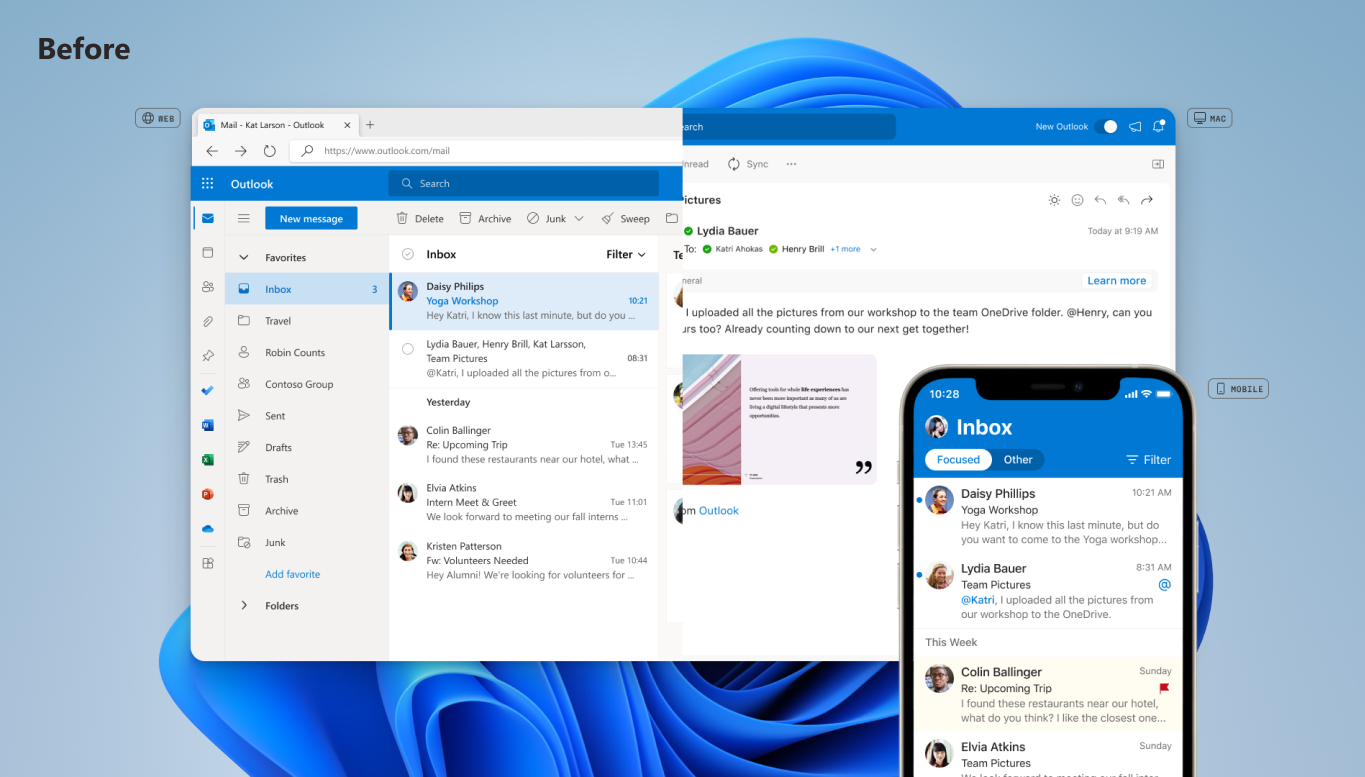Select the Lydia Bauer Team Pictures message circle
The height and width of the screenshot is (777, 1365).
point(407,349)
